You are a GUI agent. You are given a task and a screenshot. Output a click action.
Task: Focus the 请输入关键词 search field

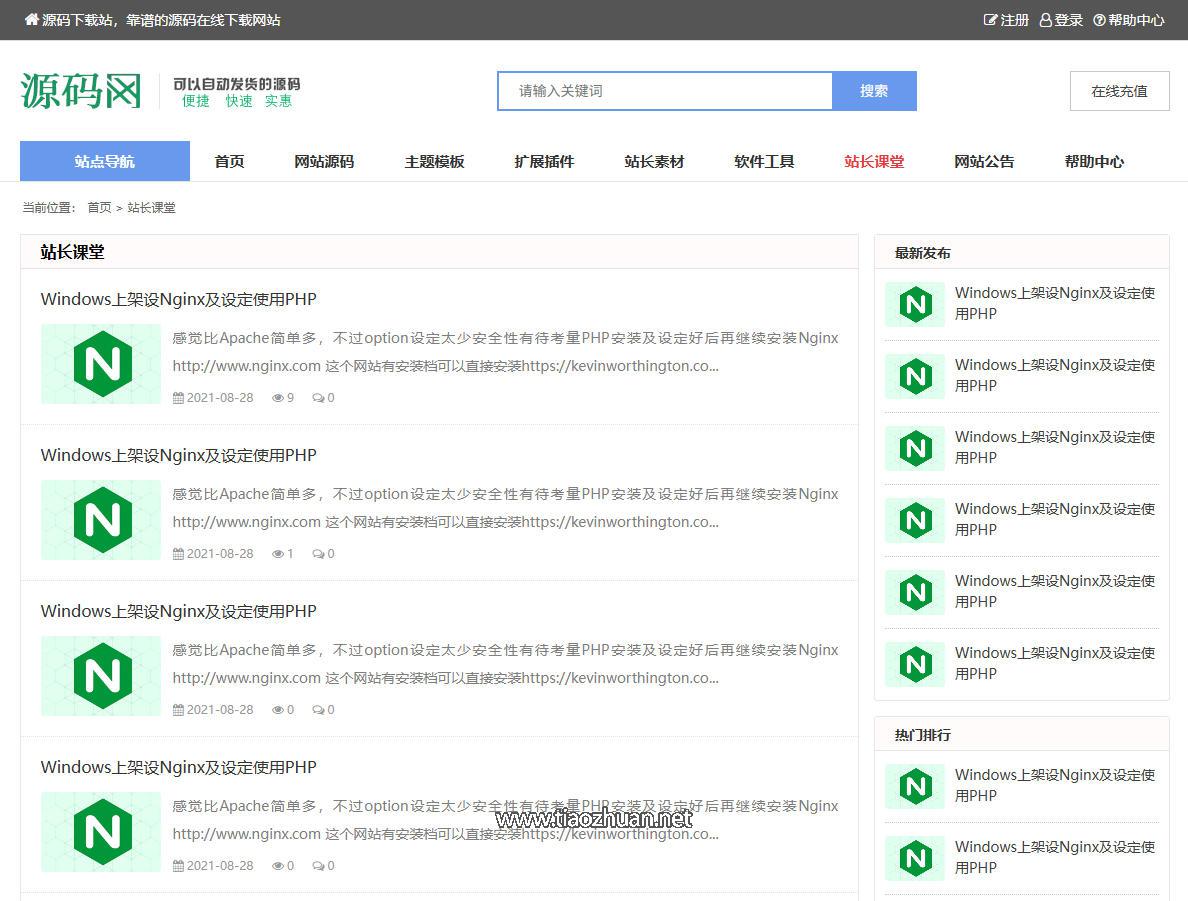pos(665,91)
